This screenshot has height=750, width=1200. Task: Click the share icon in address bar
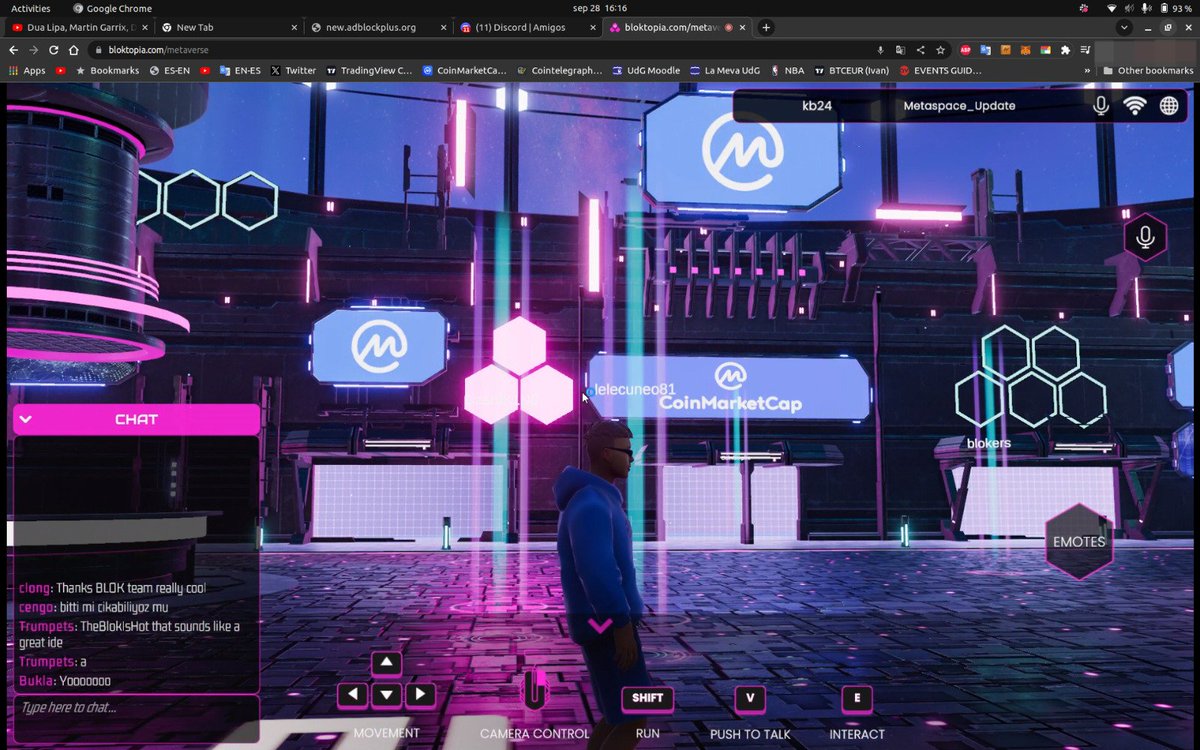click(x=920, y=49)
